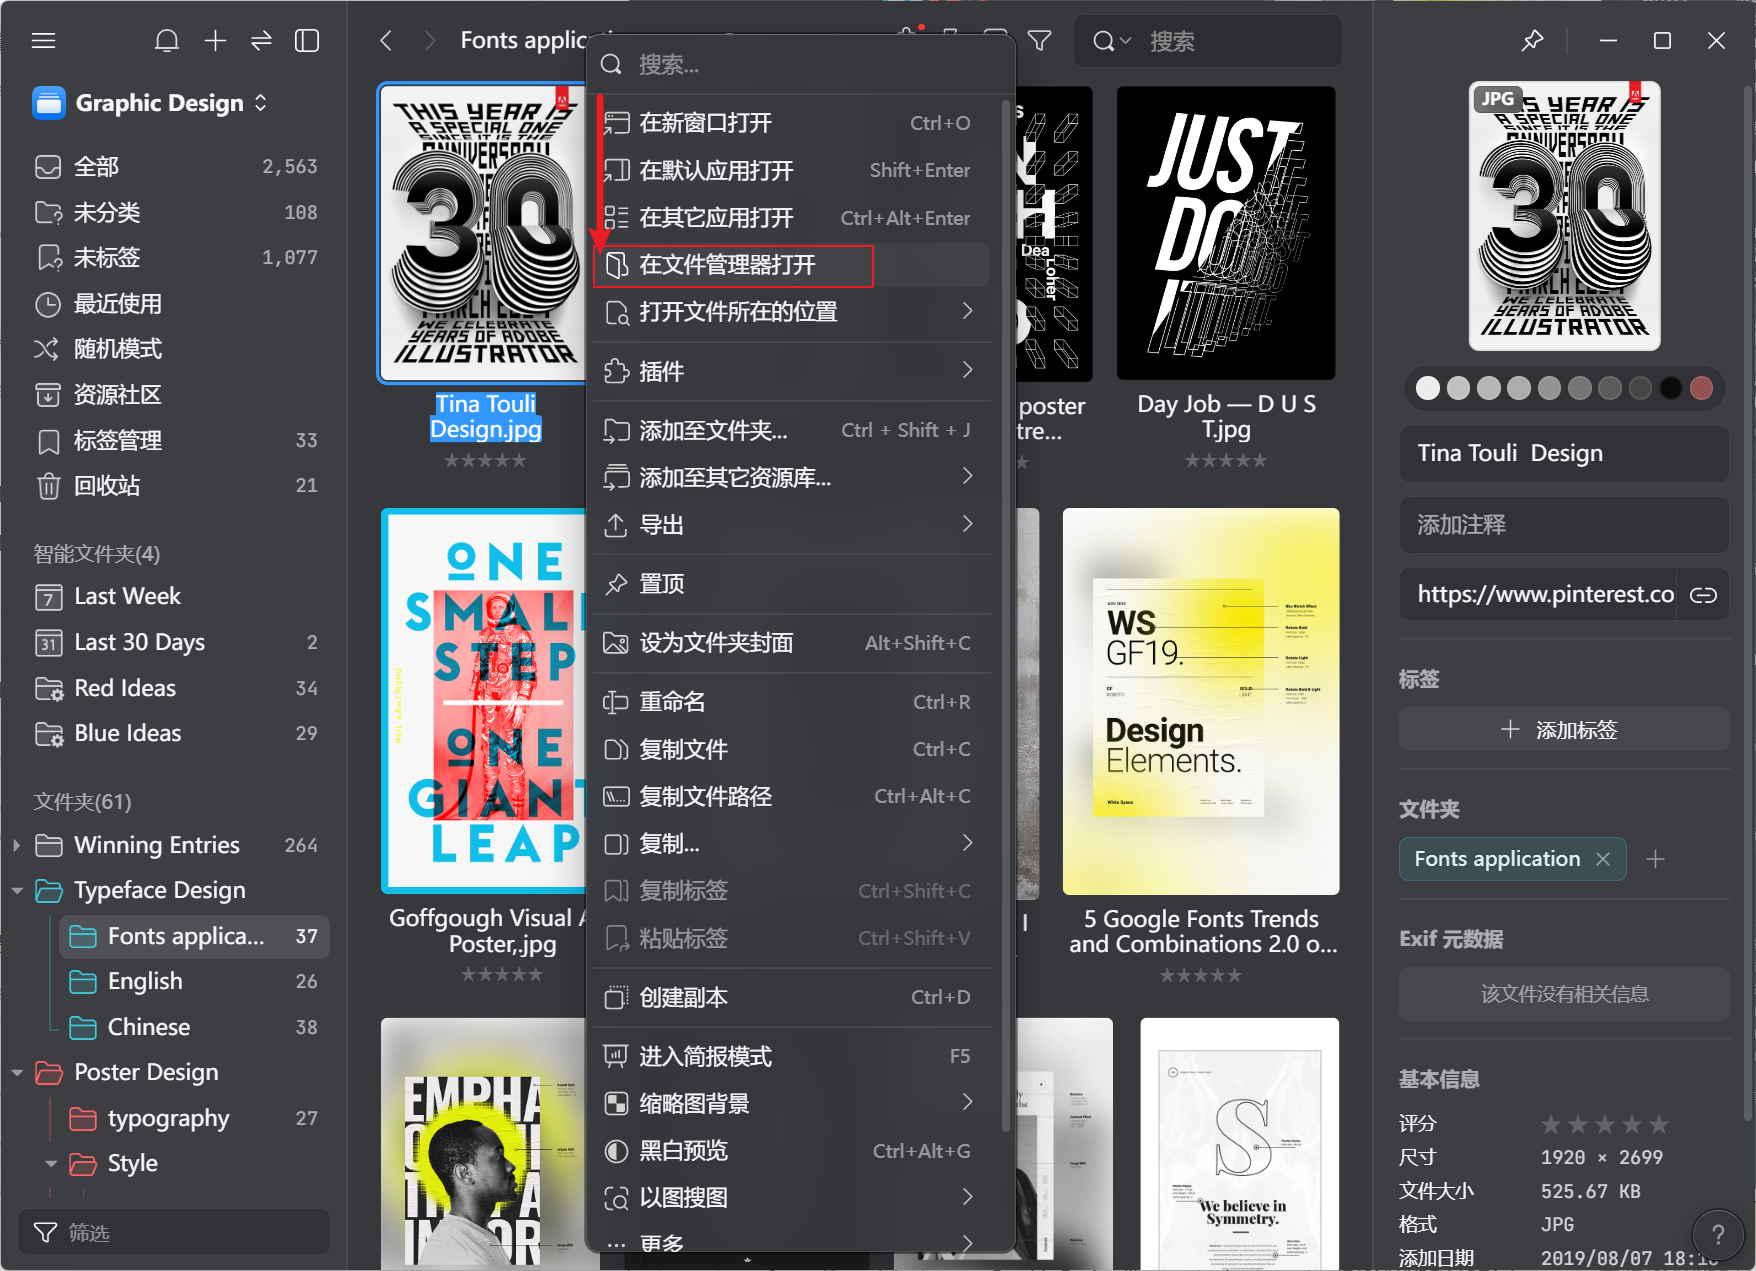Choose 重命名 rename item
This screenshot has width=1756, height=1271.
(791, 702)
